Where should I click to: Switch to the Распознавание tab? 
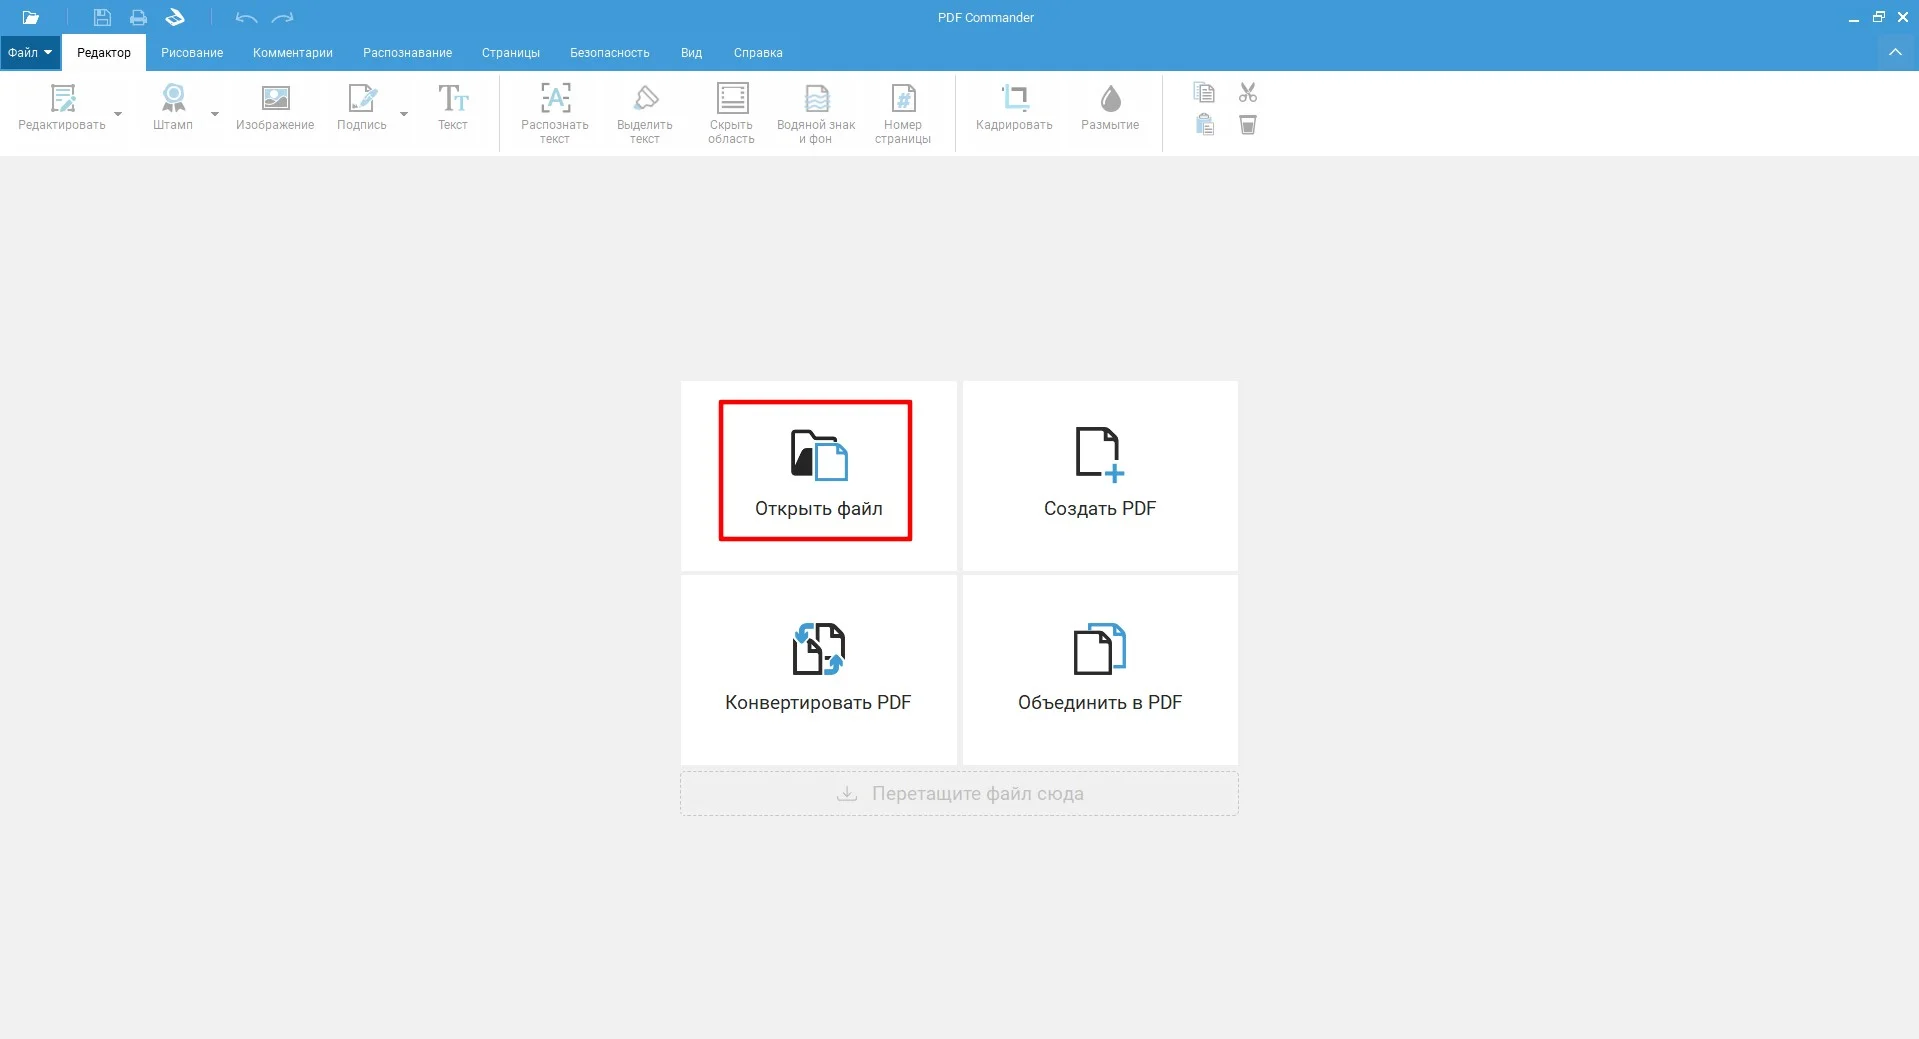click(x=408, y=53)
